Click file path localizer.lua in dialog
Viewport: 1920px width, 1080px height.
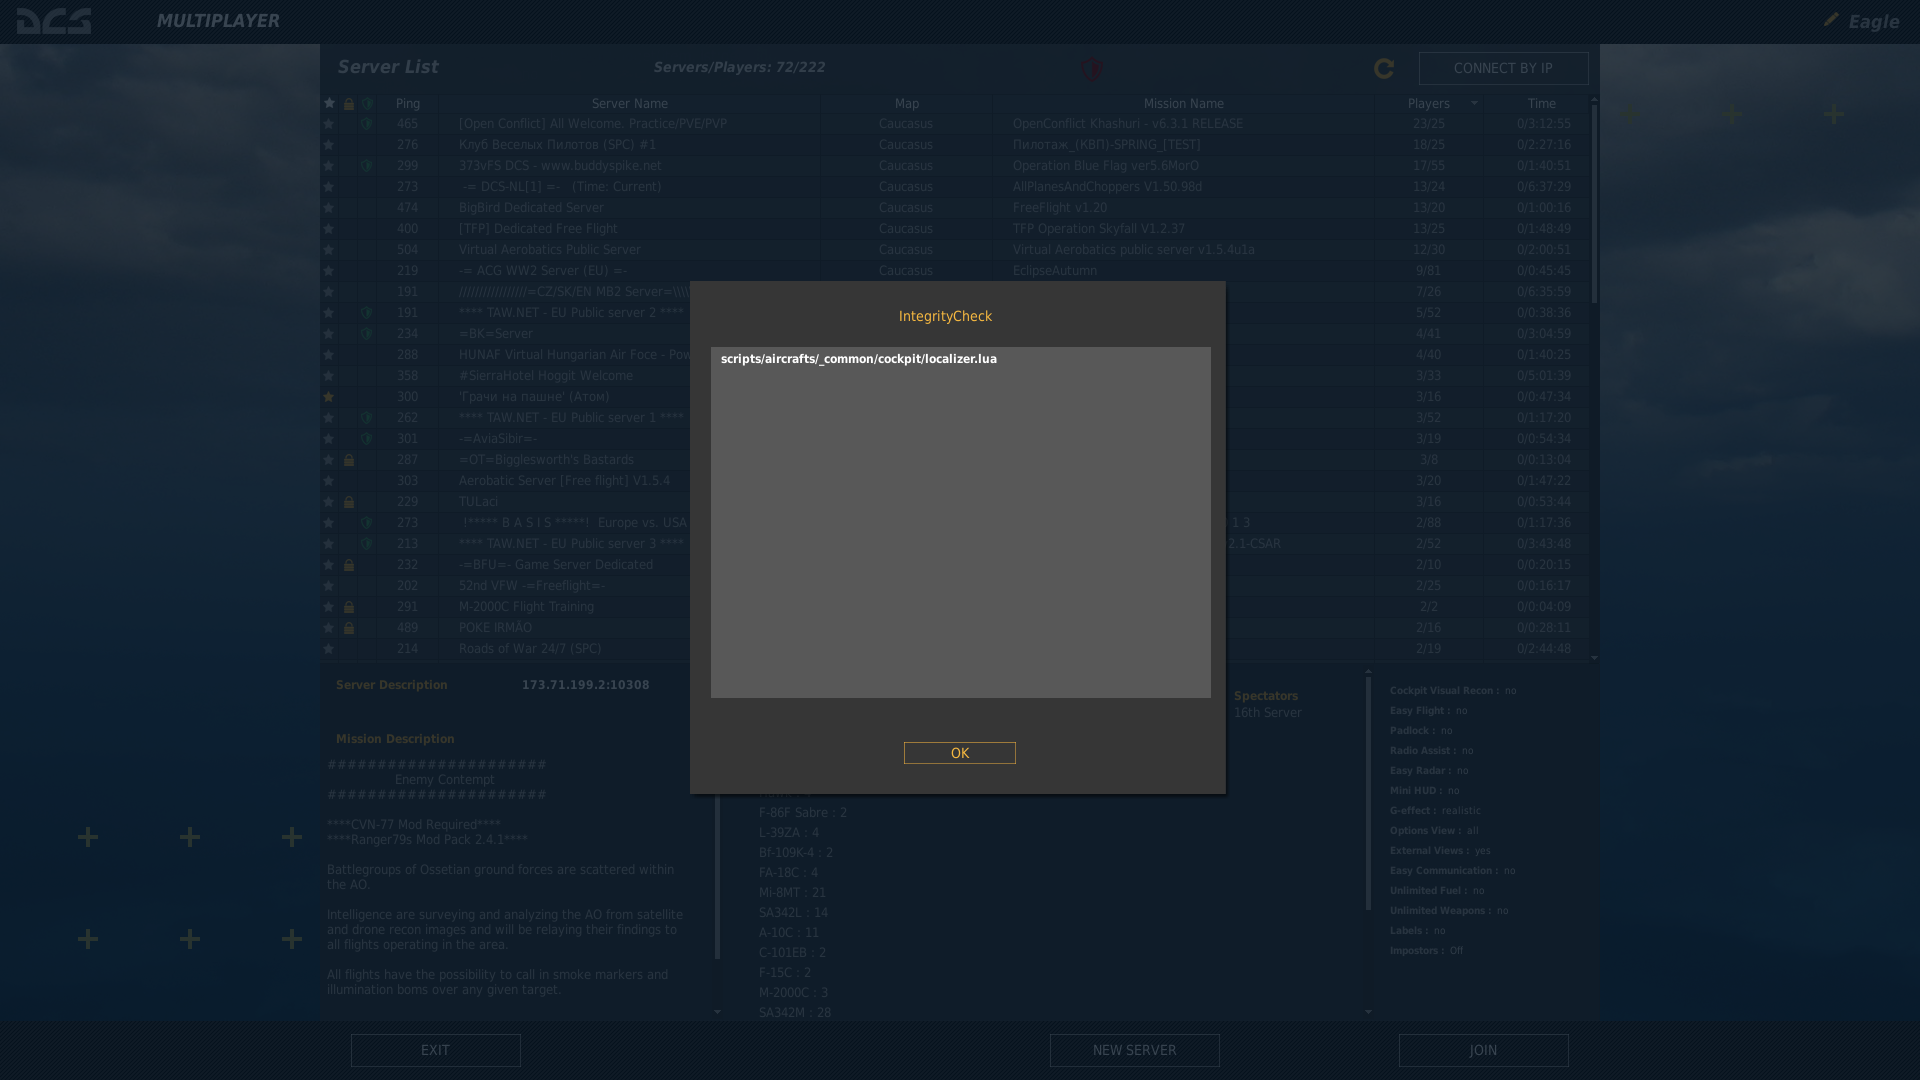pyautogui.click(x=858, y=359)
